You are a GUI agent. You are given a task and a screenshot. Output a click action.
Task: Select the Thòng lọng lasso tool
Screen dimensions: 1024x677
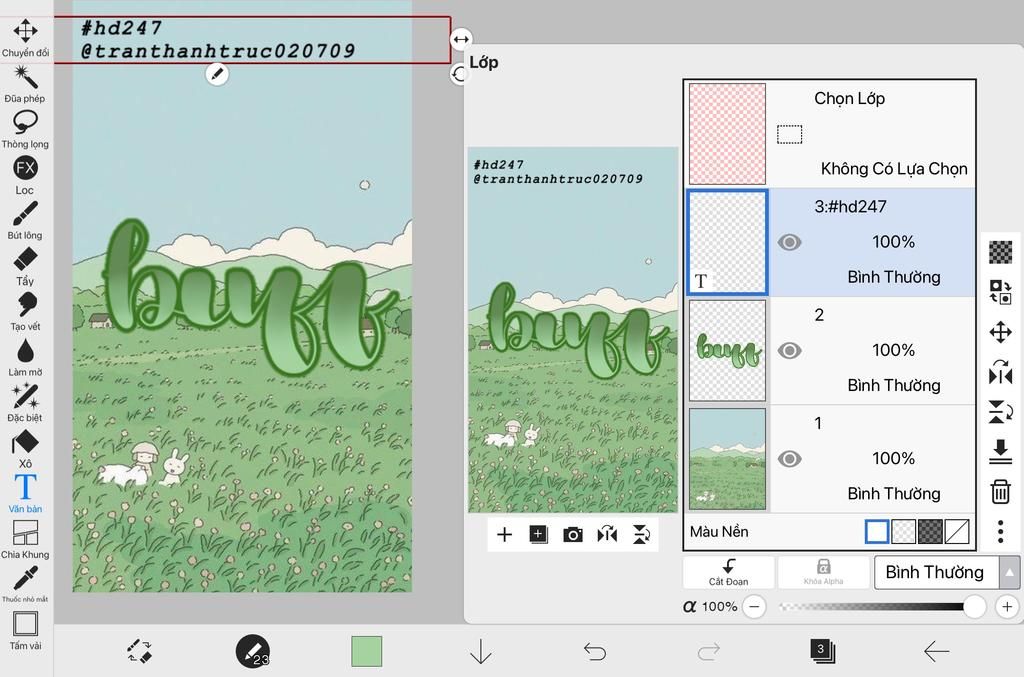point(25,129)
